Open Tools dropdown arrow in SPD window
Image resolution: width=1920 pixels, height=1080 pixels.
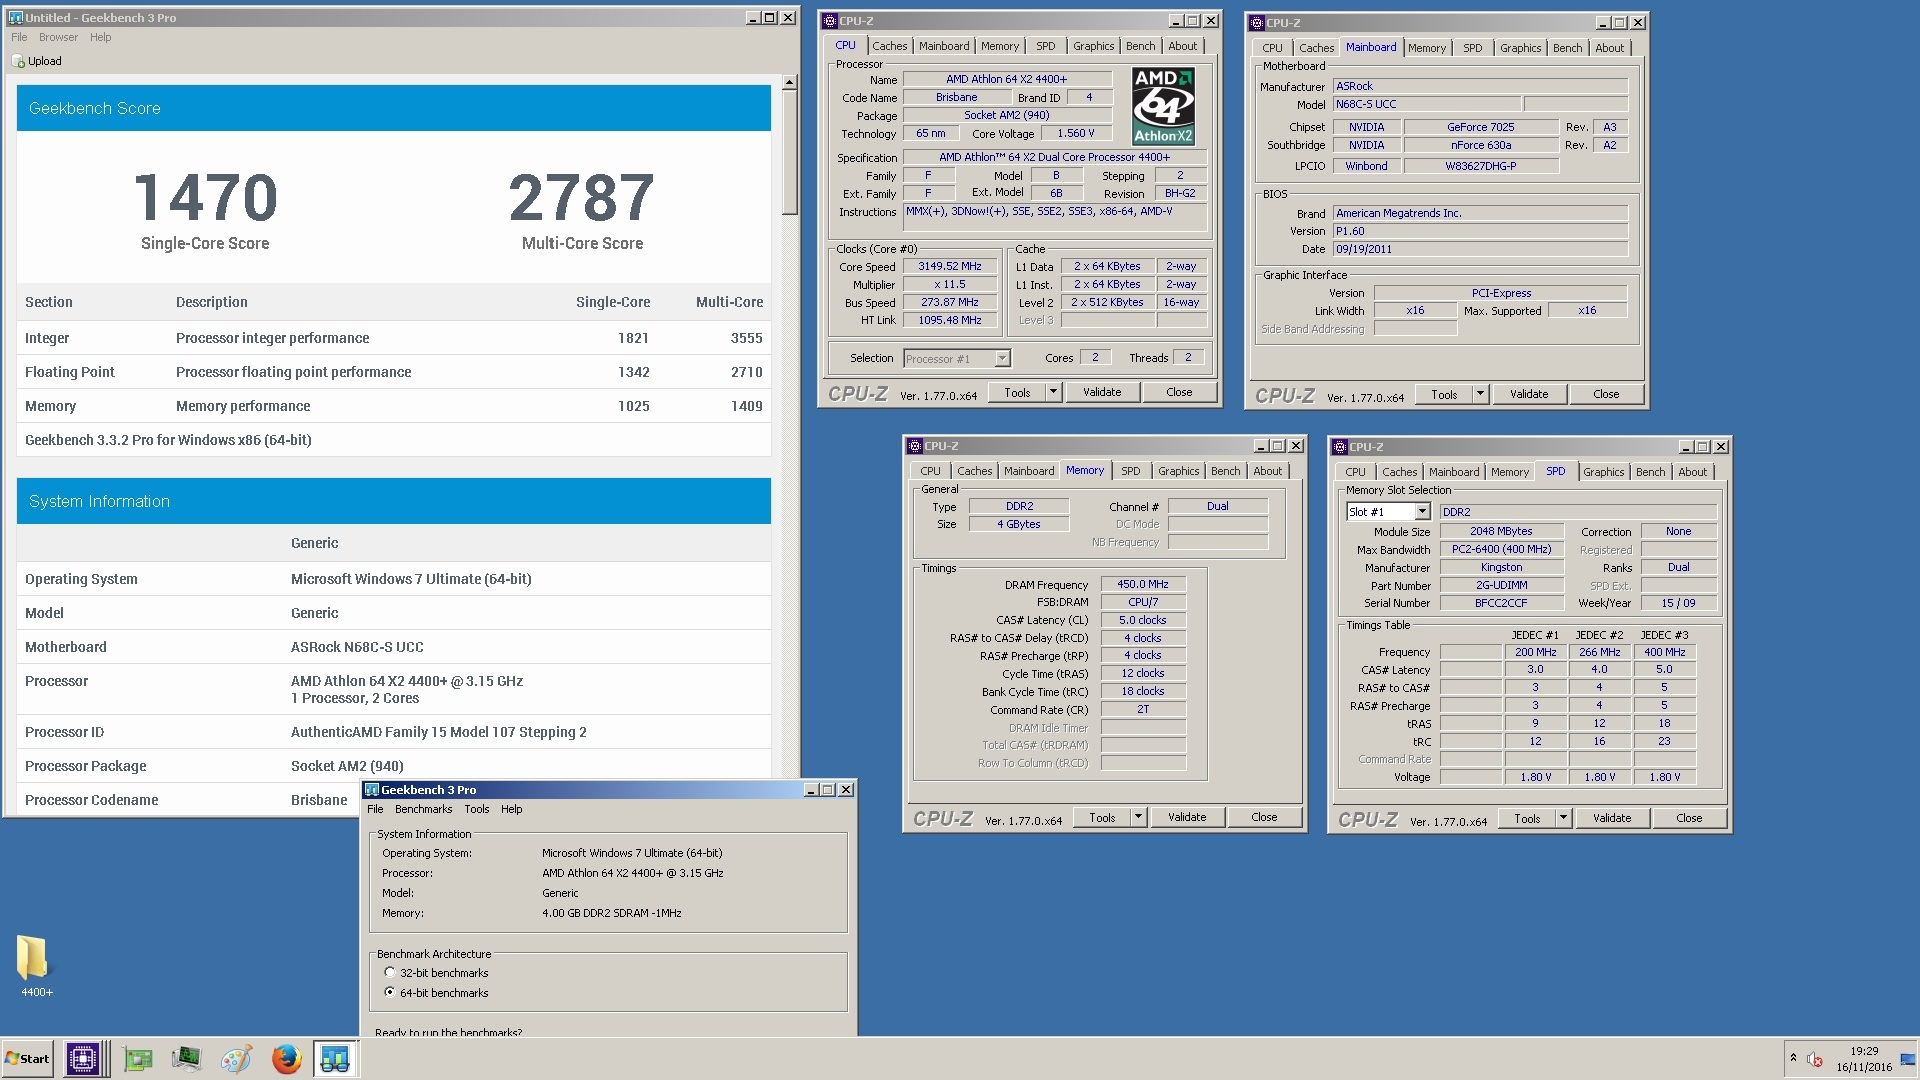click(1563, 818)
